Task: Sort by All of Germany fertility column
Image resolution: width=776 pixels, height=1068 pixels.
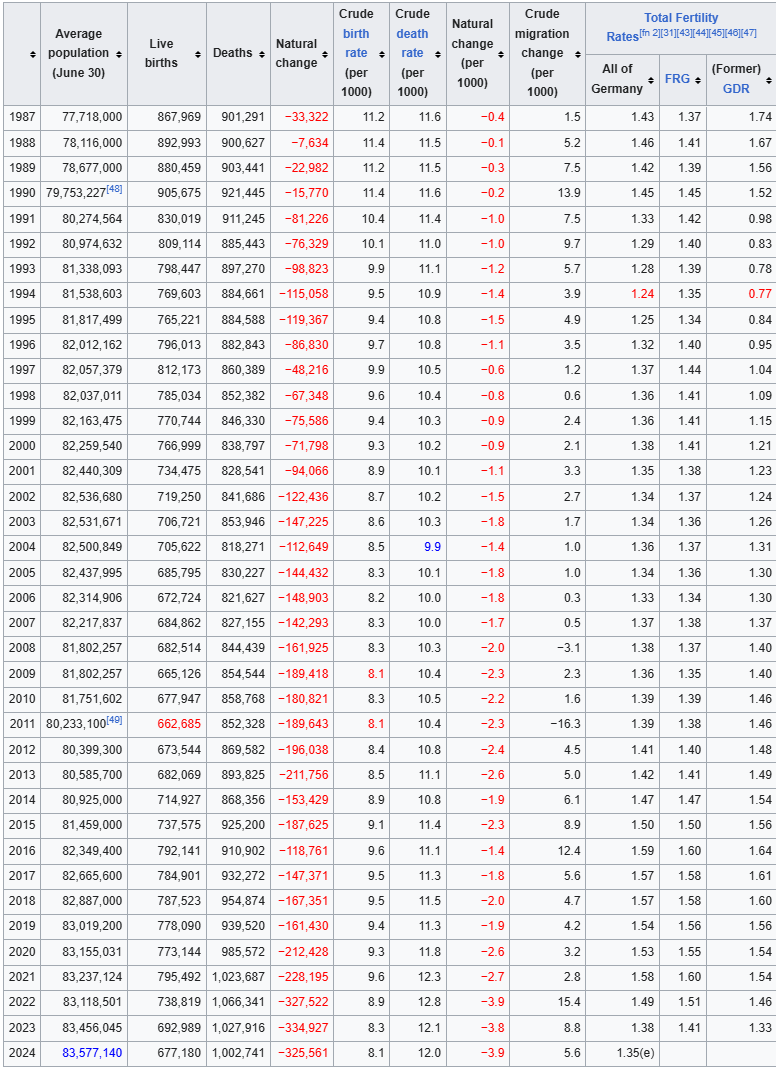Action: click(x=651, y=80)
